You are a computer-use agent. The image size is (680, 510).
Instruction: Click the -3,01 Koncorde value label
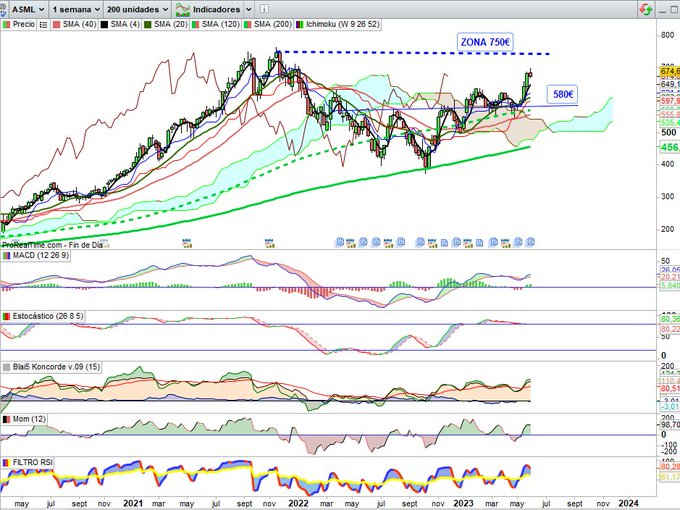click(670, 406)
